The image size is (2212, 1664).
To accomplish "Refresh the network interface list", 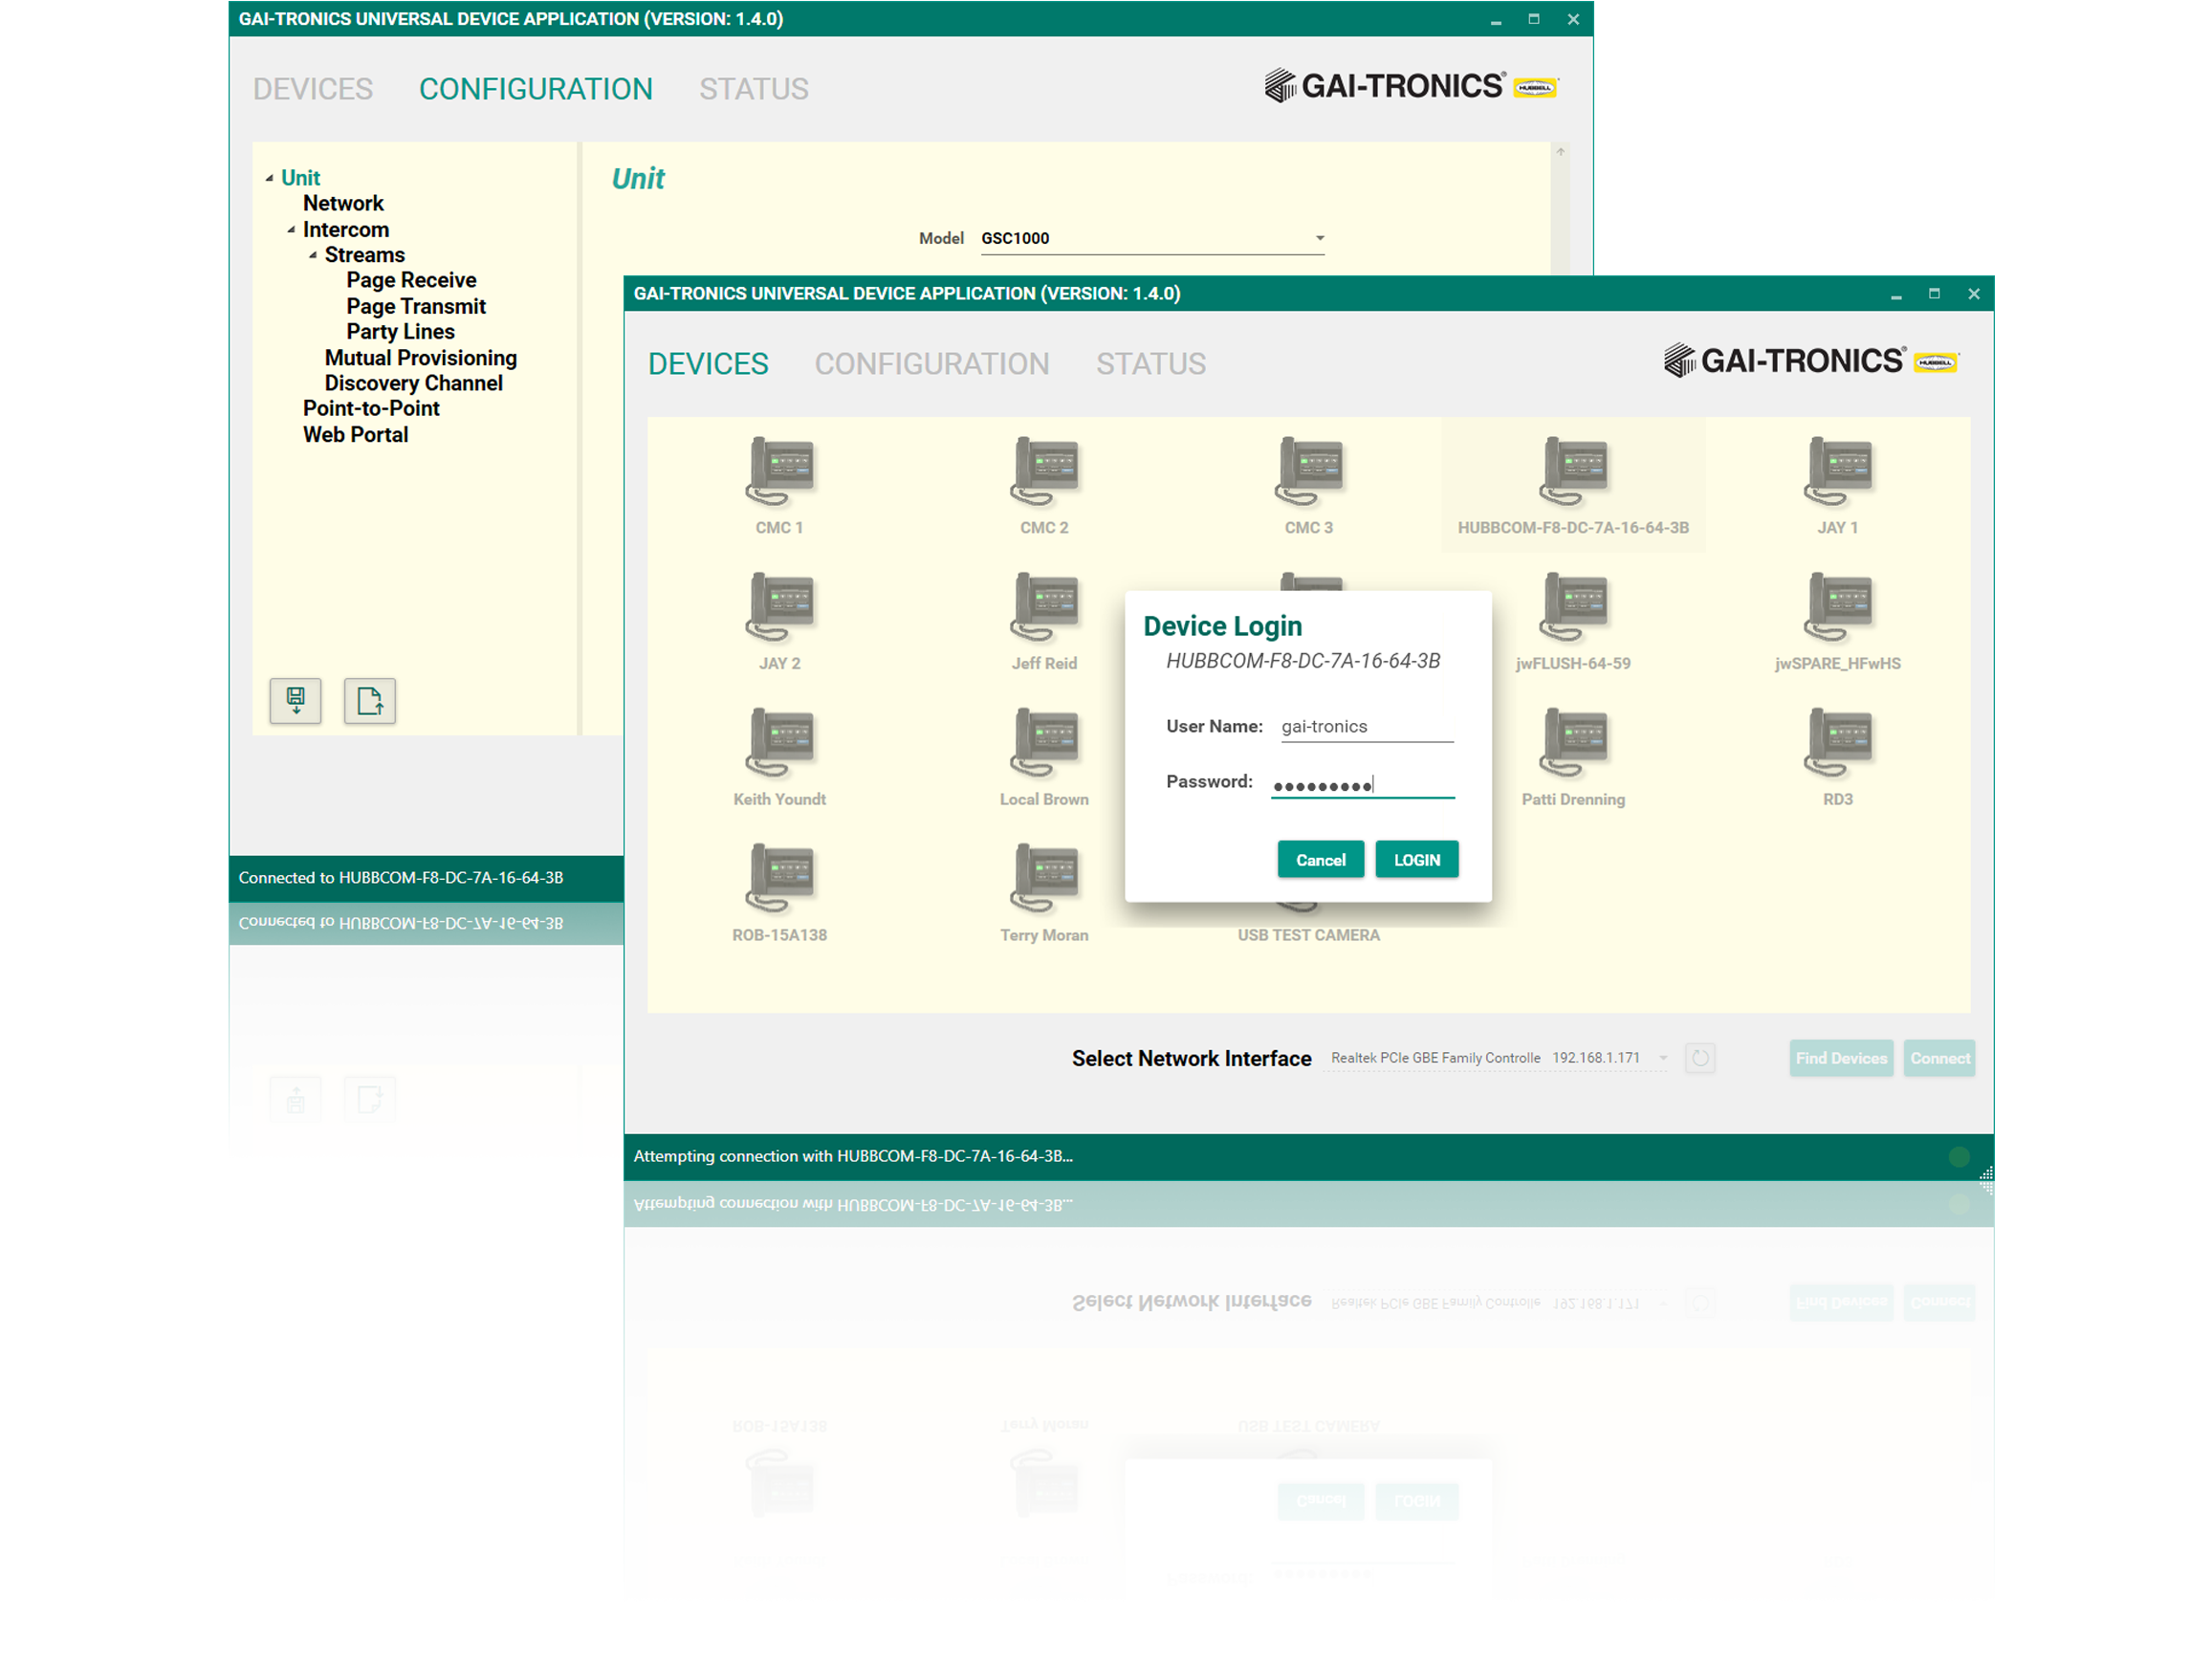I will [1700, 1058].
